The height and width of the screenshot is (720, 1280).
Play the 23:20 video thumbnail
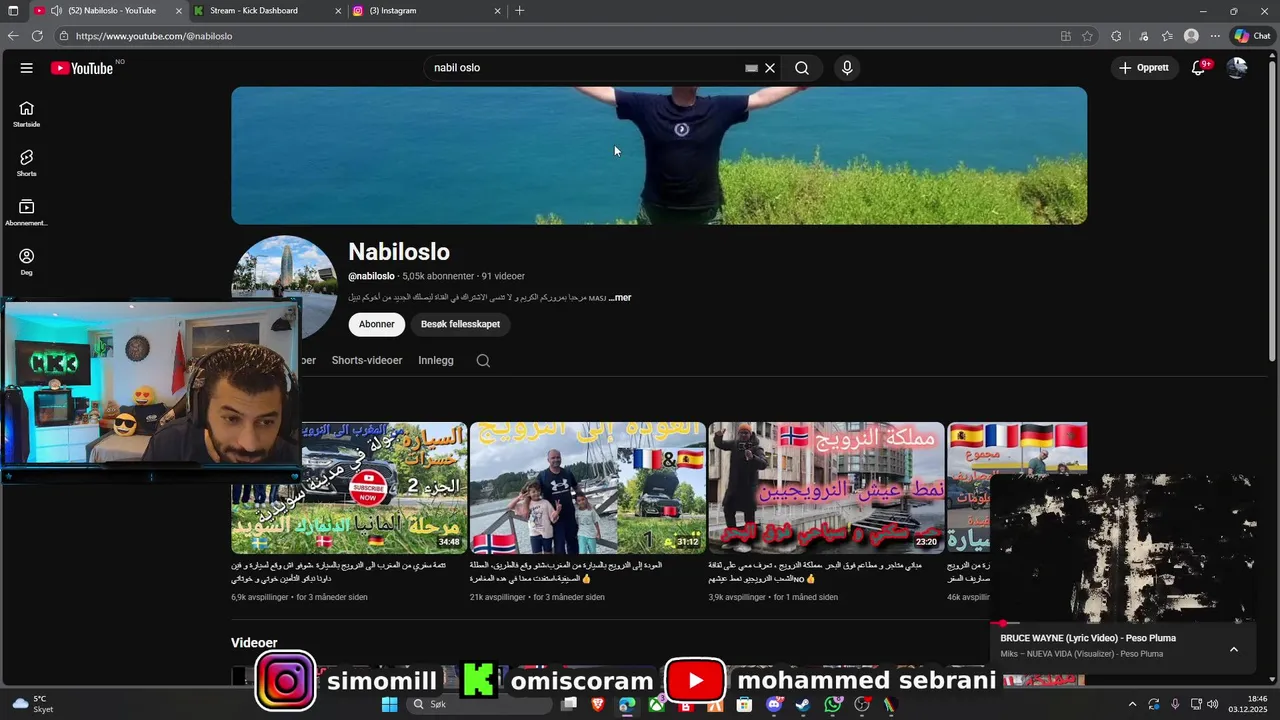coord(826,488)
